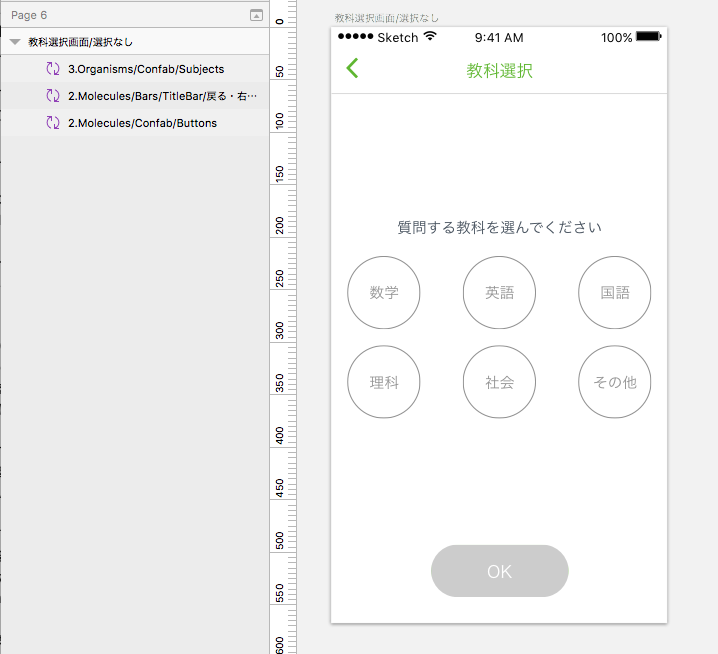The width and height of the screenshot is (718, 654).
Task: Click the Wi-Fi icon in status bar
Action: [x=430, y=36]
